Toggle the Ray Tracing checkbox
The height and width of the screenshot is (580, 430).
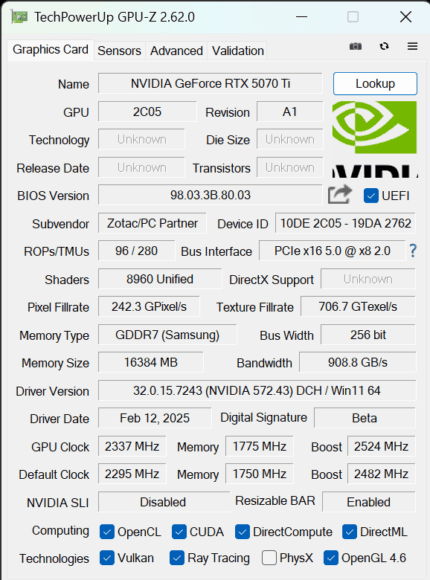(x=177, y=558)
